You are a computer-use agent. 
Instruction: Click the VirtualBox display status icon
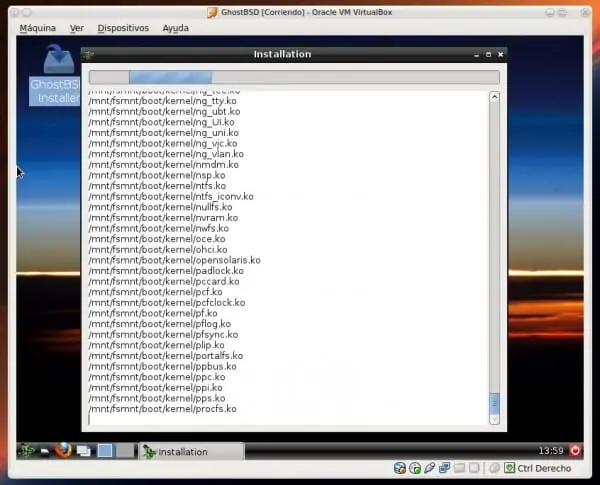pos(474,468)
